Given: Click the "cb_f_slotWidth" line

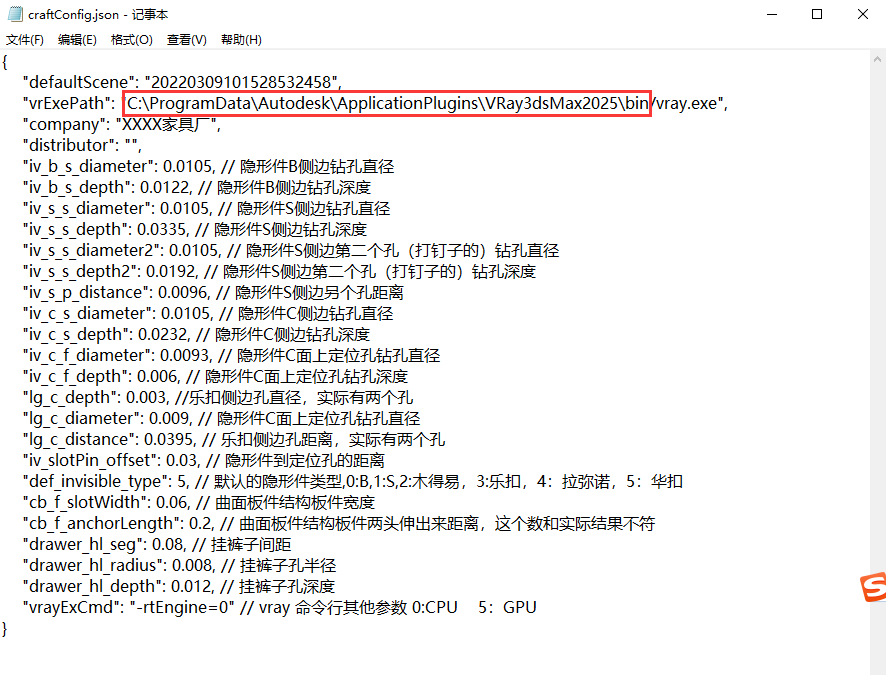Looking at the screenshot, I should click(x=199, y=502).
